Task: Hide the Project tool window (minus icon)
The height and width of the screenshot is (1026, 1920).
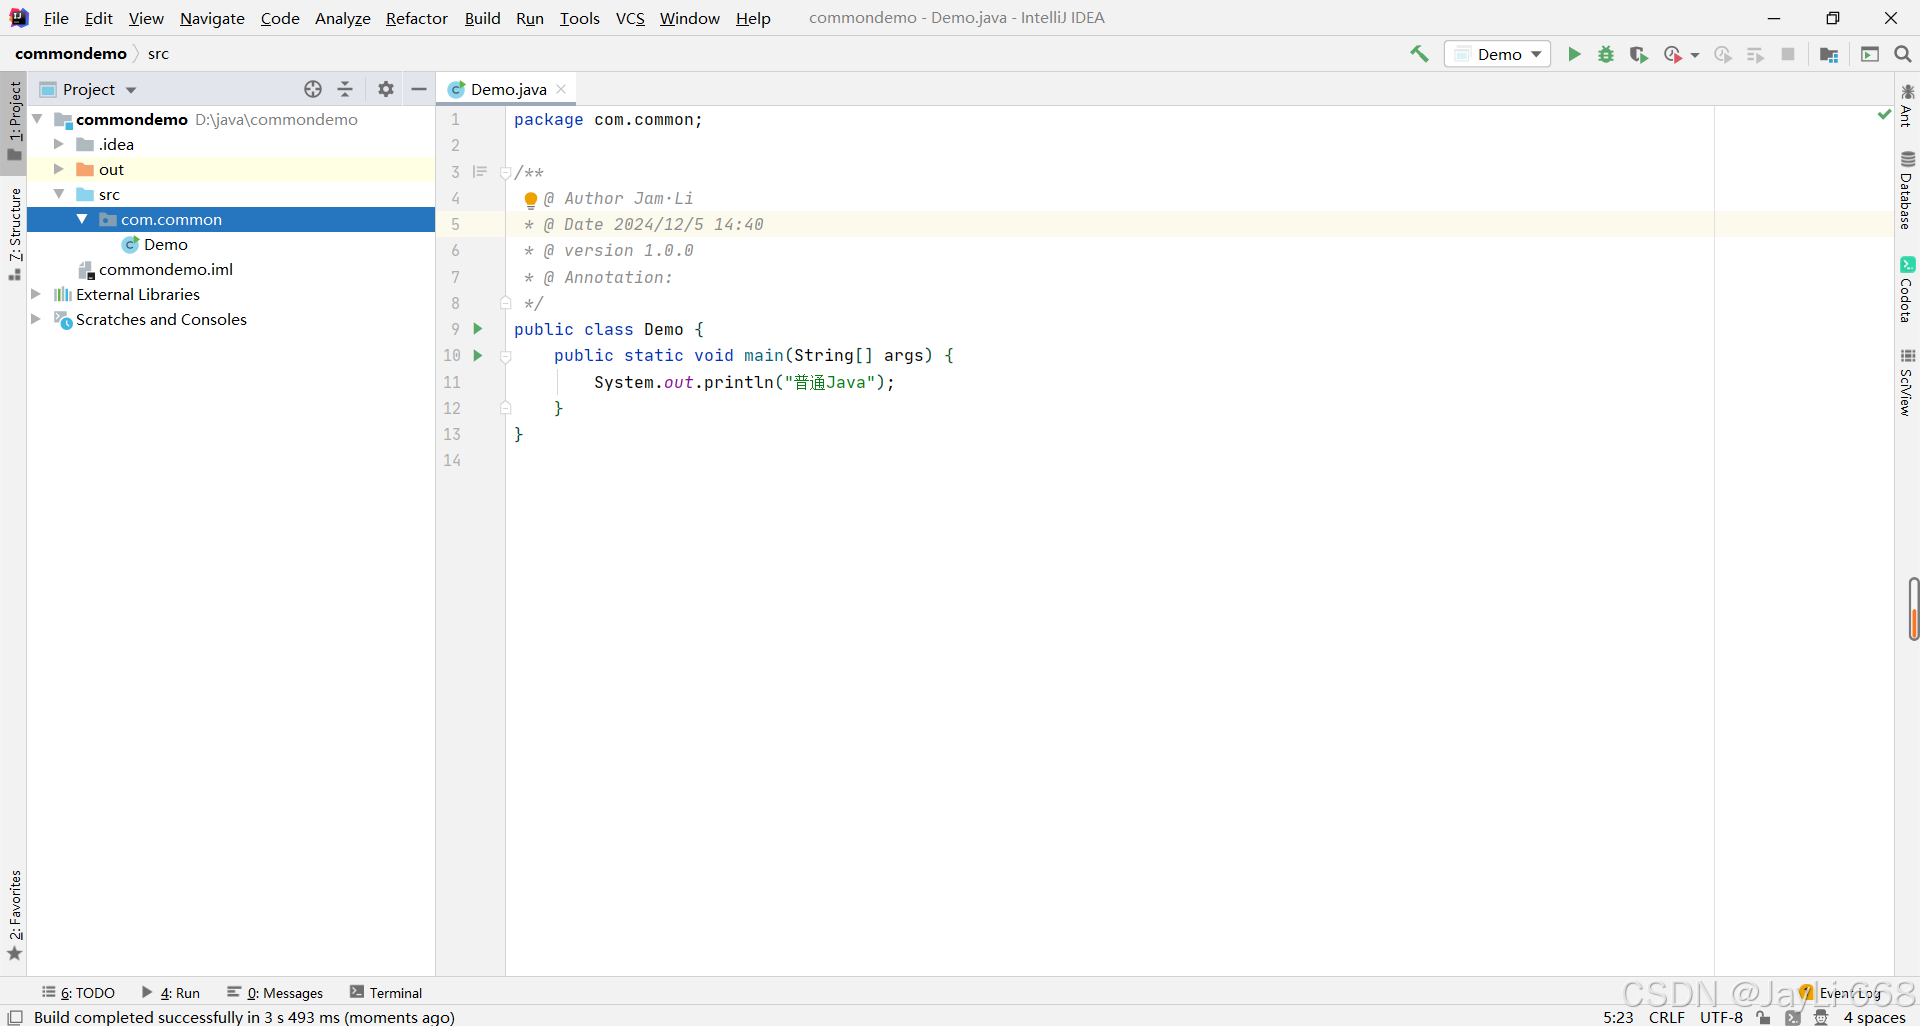Action: [x=419, y=89]
